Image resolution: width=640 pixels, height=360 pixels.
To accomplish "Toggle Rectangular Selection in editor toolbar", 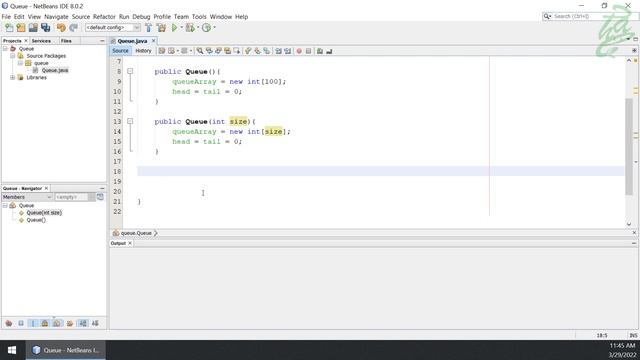I will [237, 51].
